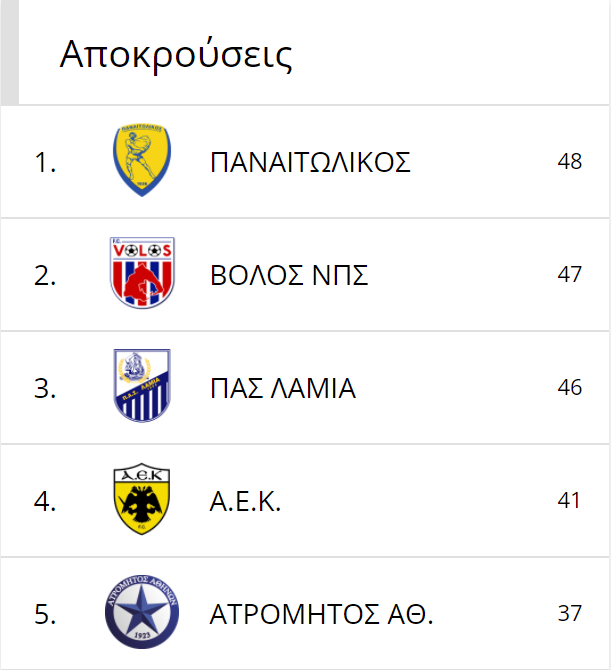Open the ΑΤΡΟΜΗΤΟΣ ΑΘ. team name
Image resolution: width=611 pixels, height=670 pixels.
coord(321,614)
